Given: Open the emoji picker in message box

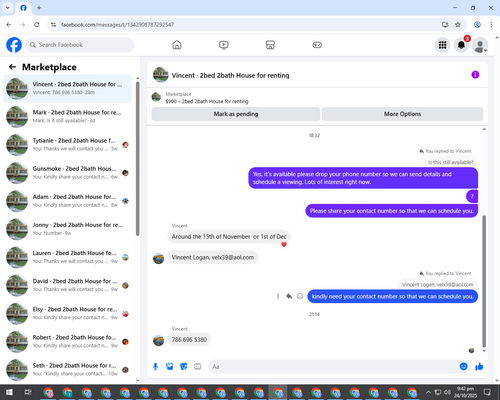Looking at the screenshot, I should pos(463,367).
